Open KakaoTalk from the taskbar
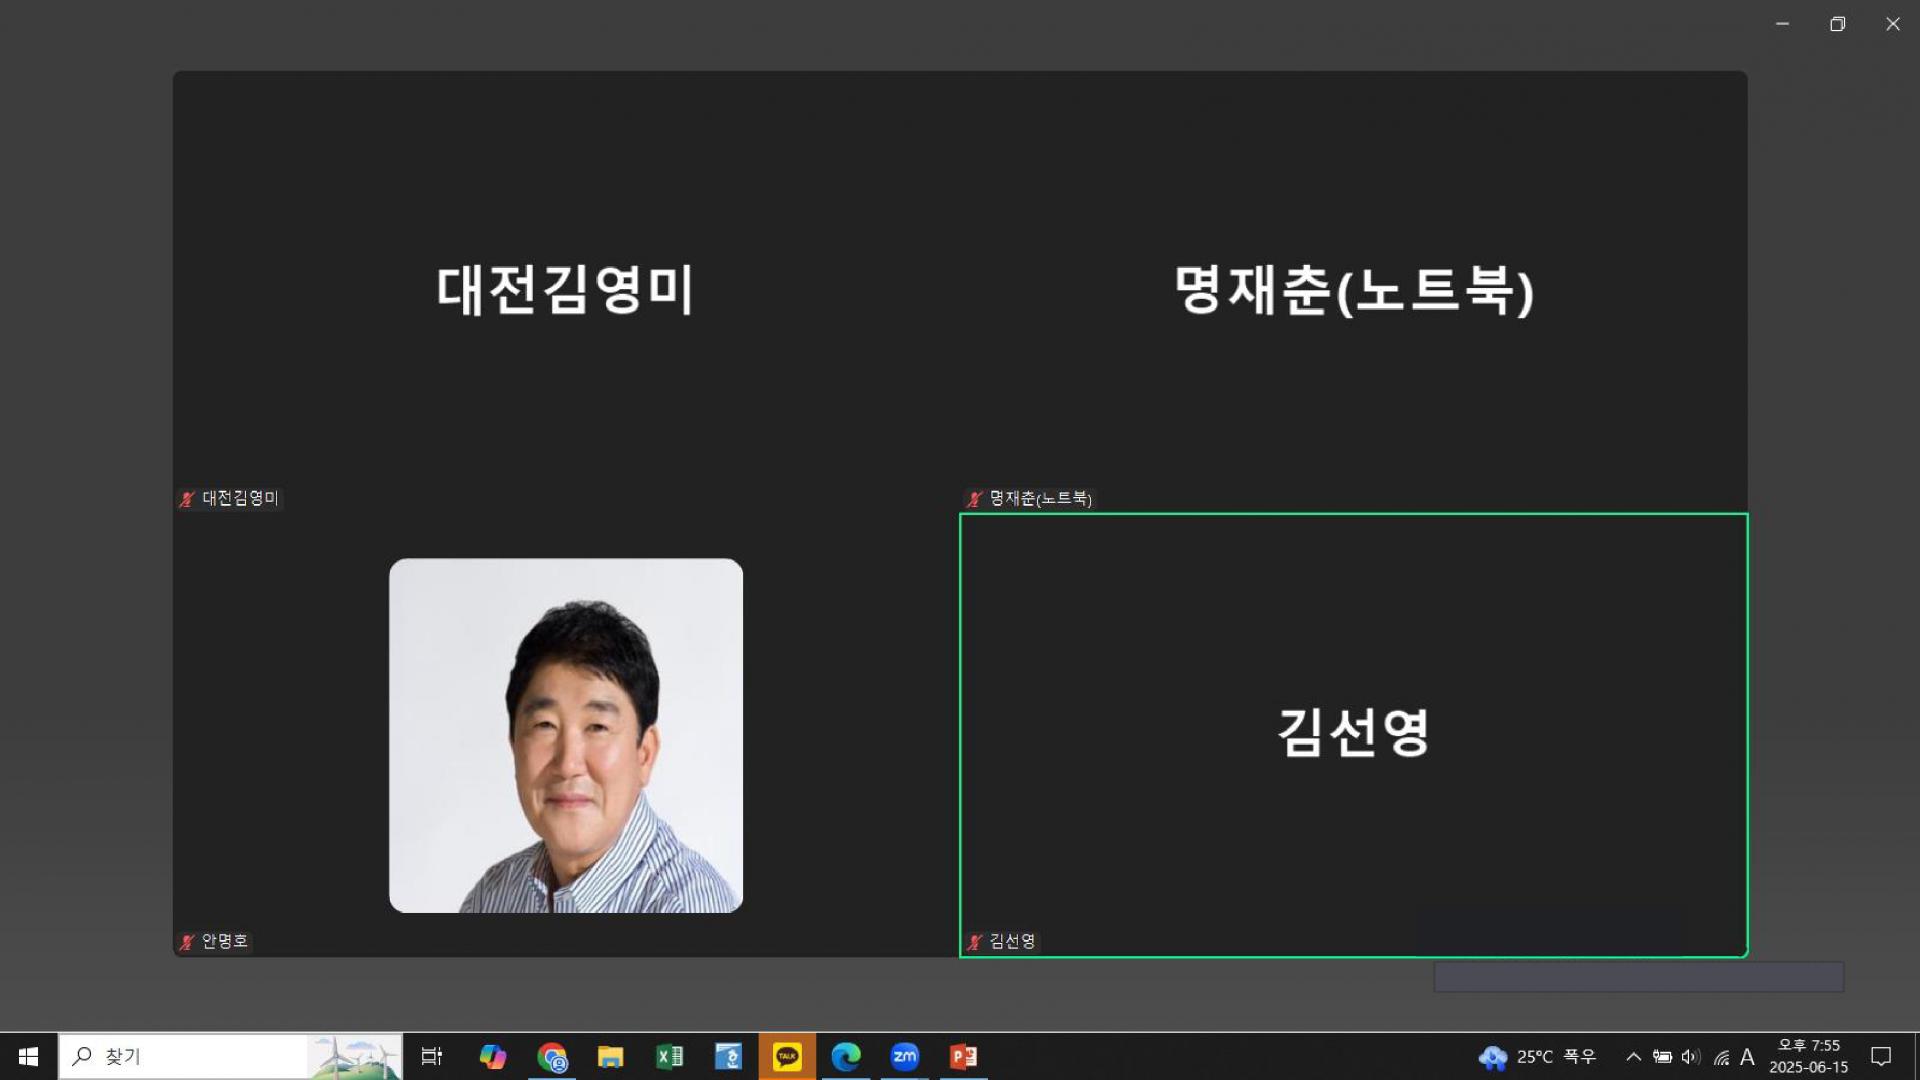Image resolution: width=1920 pixels, height=1080 pixels. 787,1056
